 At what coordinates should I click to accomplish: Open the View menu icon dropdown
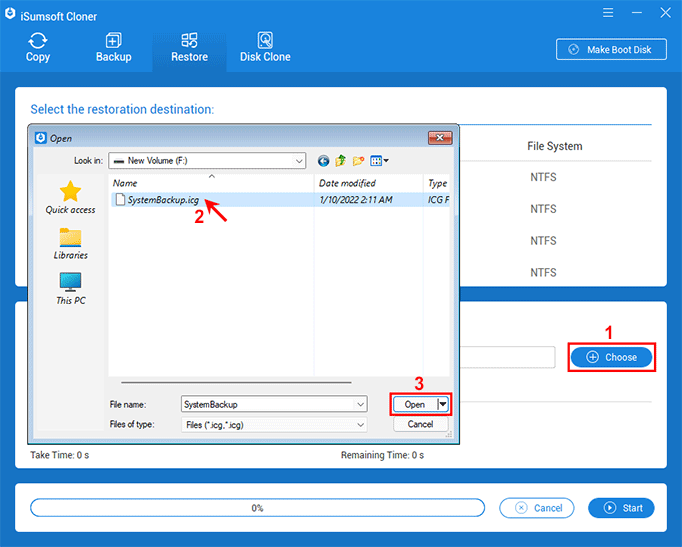[x=379, y=161]
